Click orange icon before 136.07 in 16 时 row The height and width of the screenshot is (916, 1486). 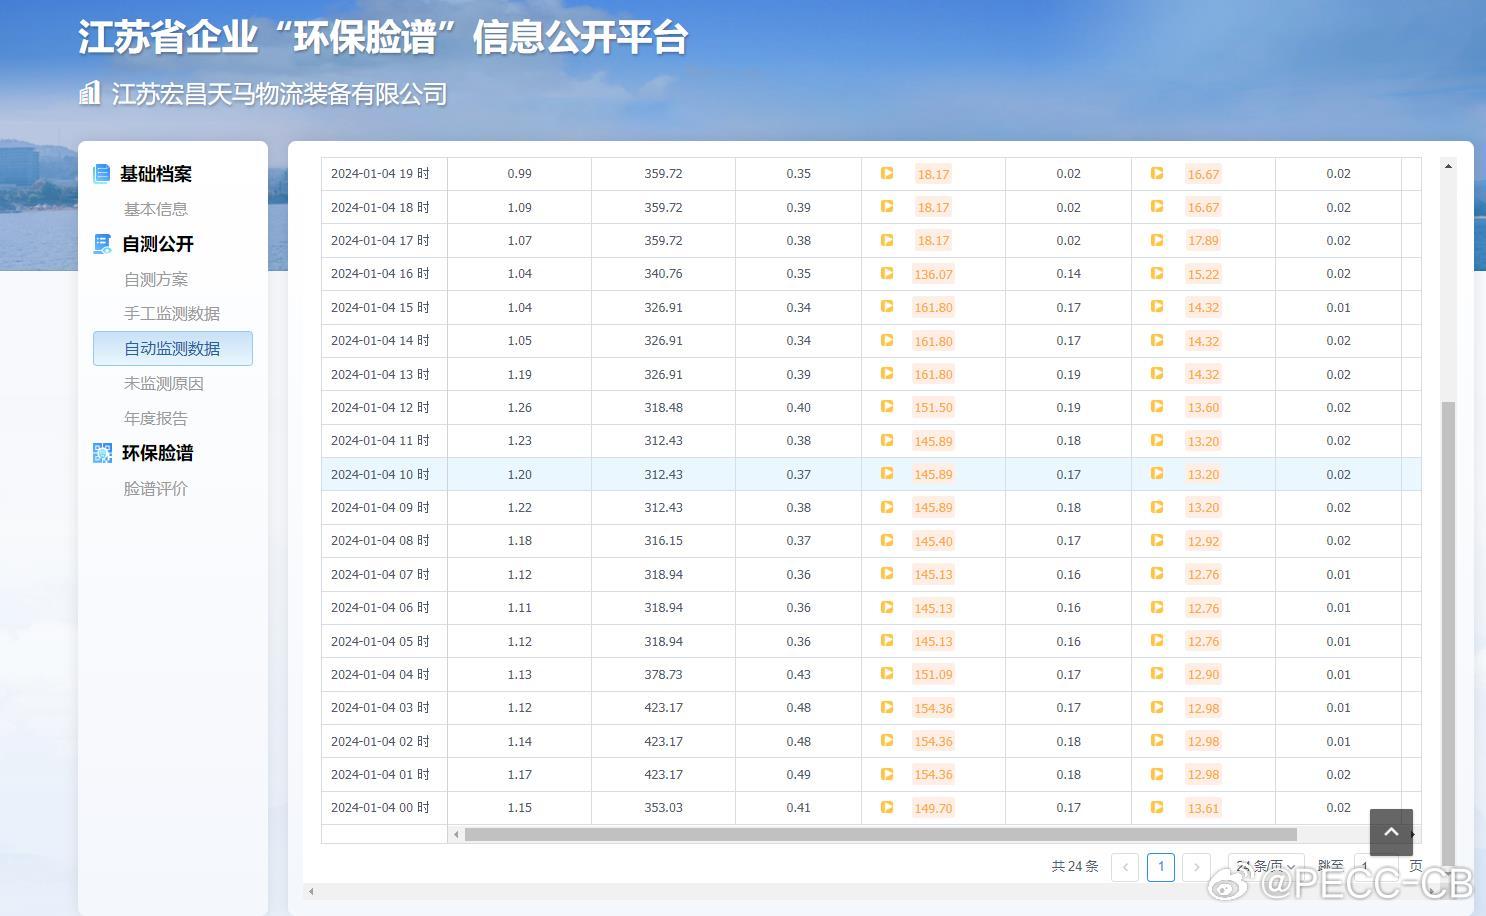point(887,273)
